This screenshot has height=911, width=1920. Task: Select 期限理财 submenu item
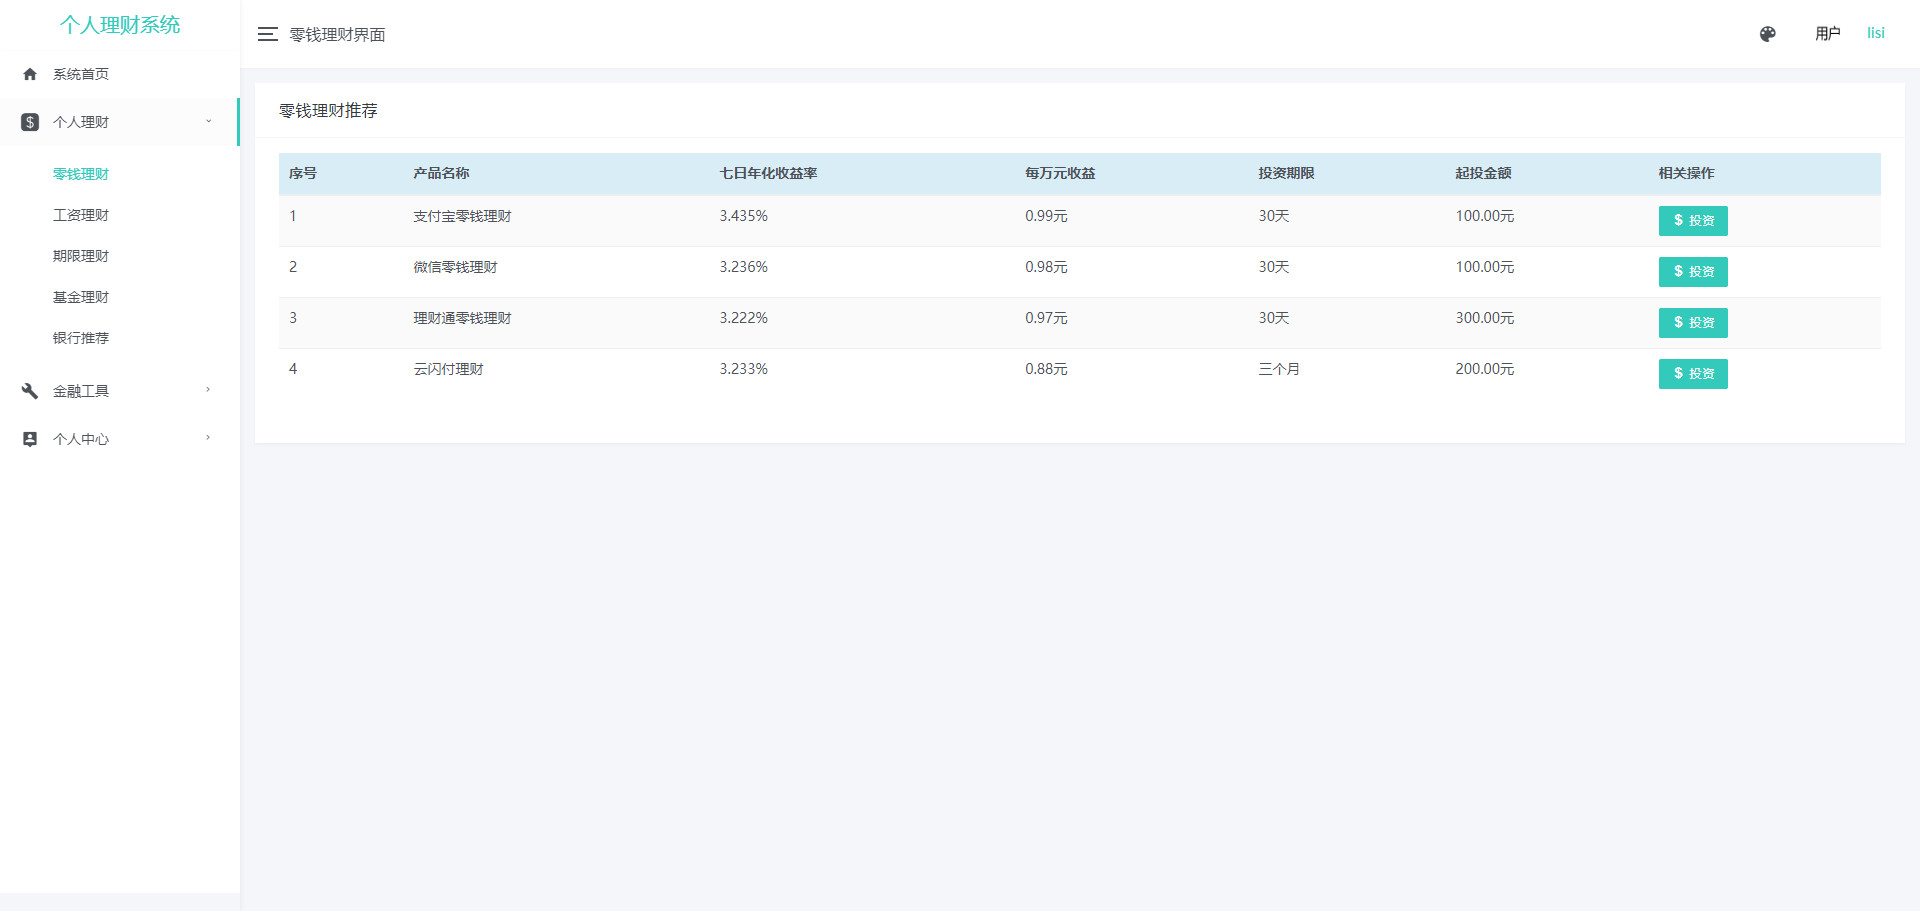[x=81, y=256]
